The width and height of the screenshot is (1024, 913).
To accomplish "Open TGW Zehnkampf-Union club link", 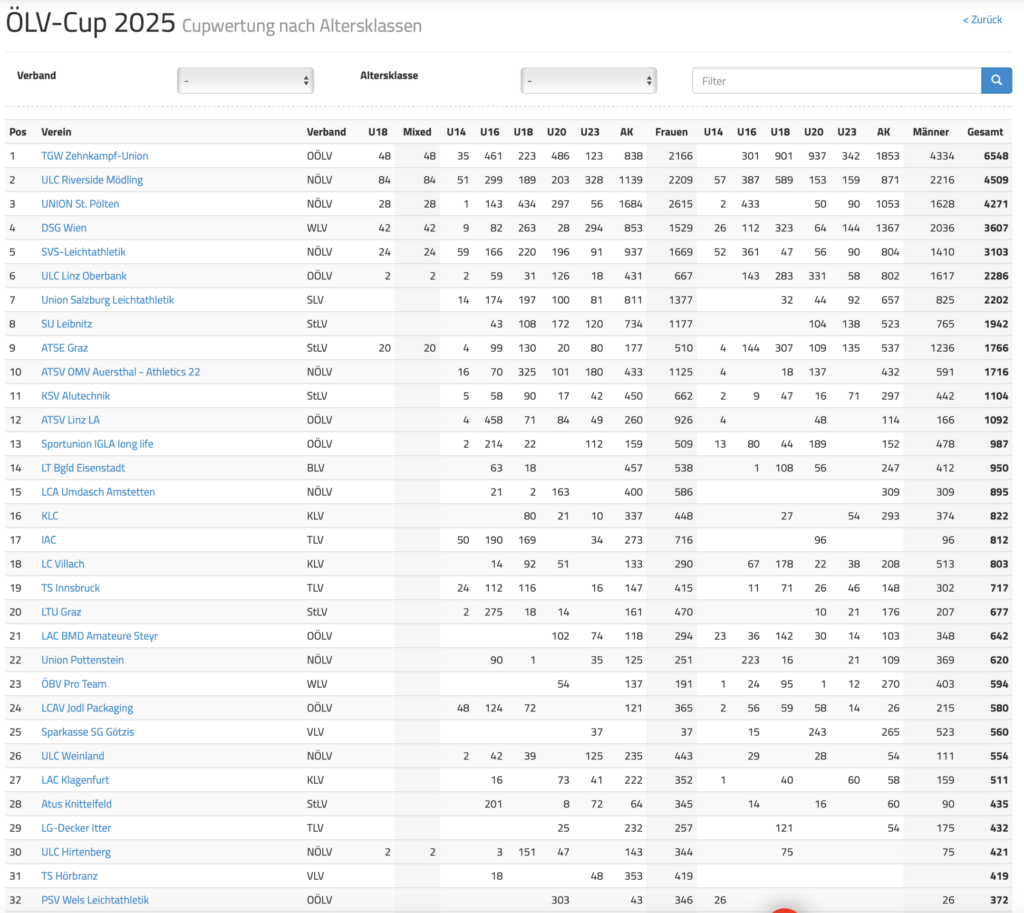I will click(x=94, y=156).
